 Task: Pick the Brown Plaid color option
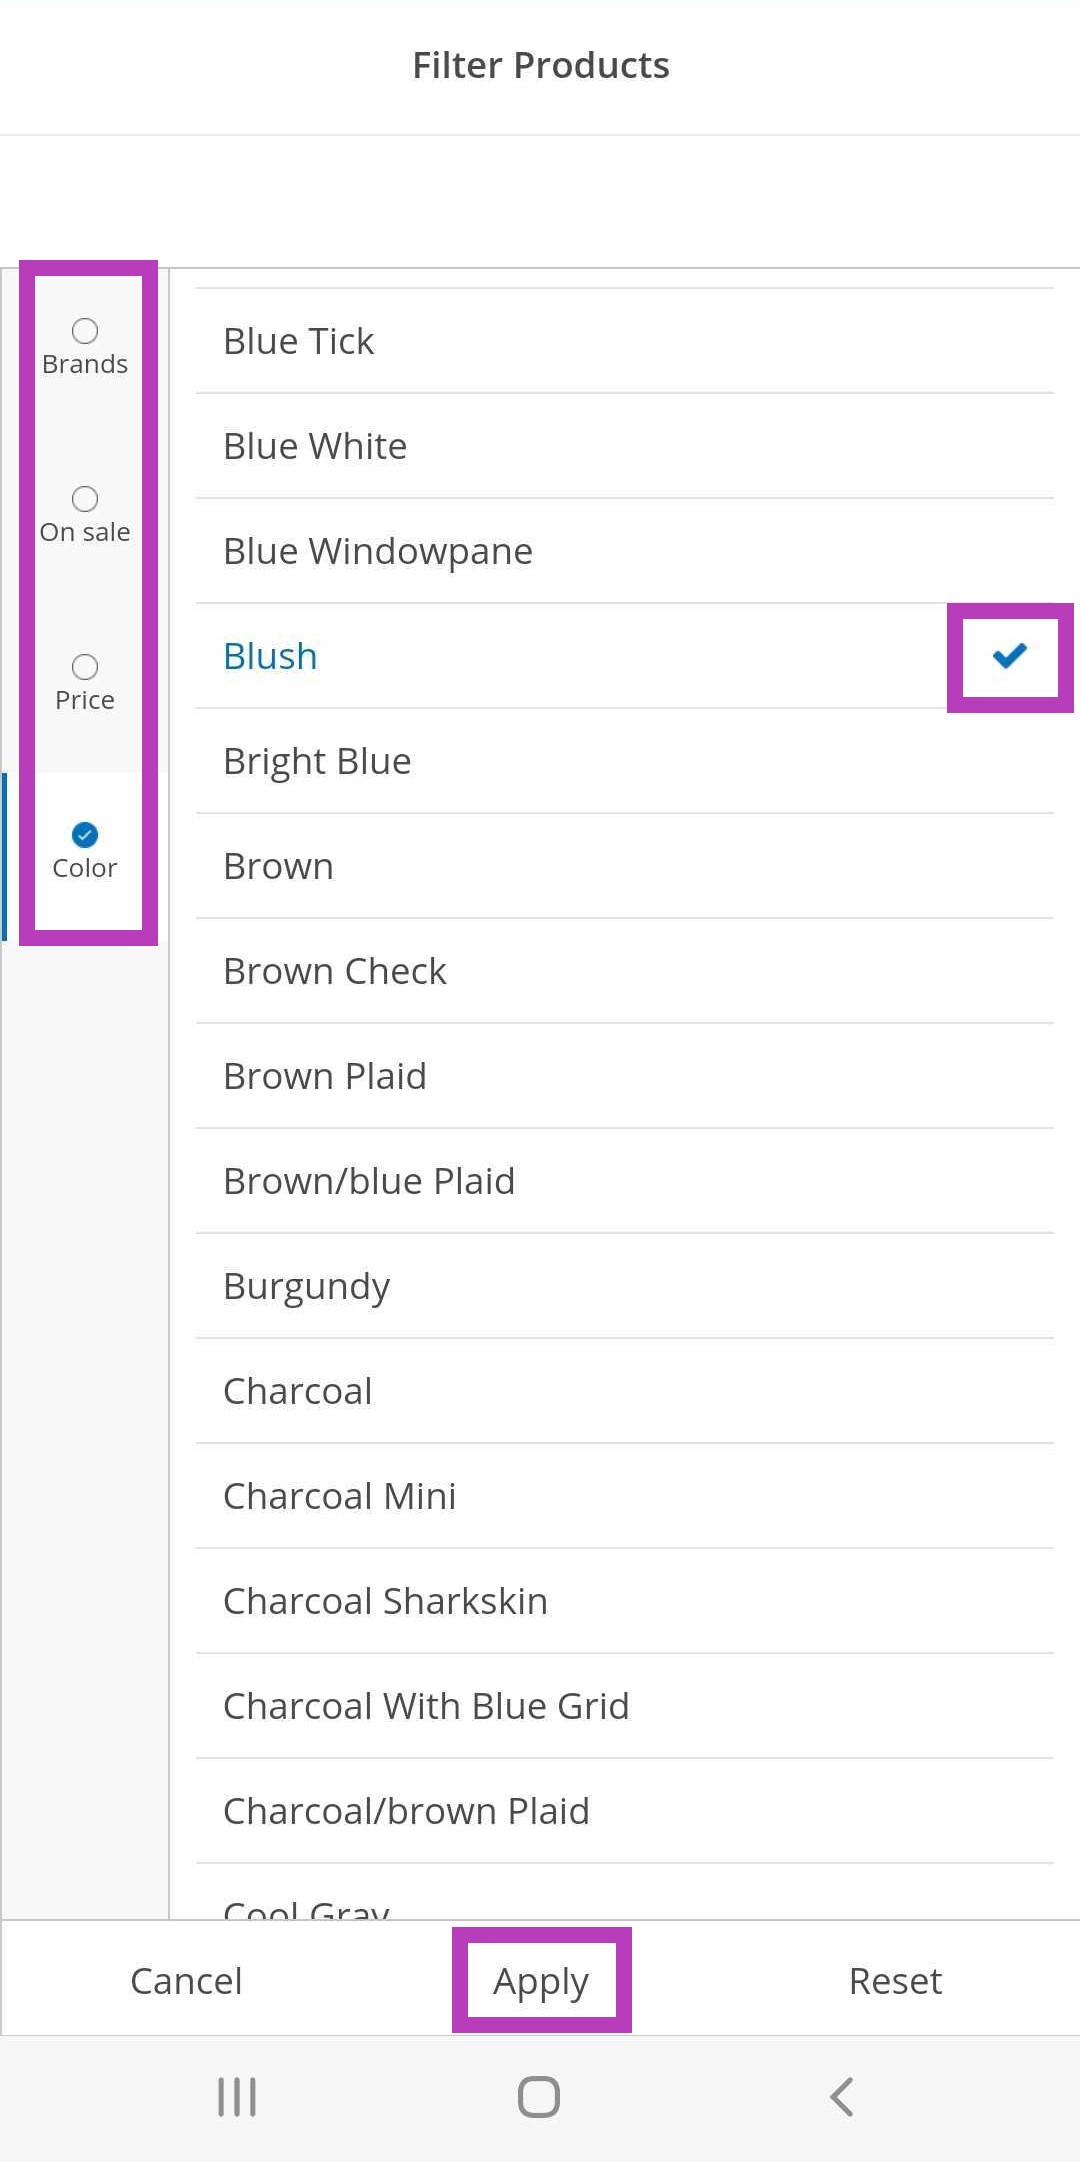point(325,1077)
